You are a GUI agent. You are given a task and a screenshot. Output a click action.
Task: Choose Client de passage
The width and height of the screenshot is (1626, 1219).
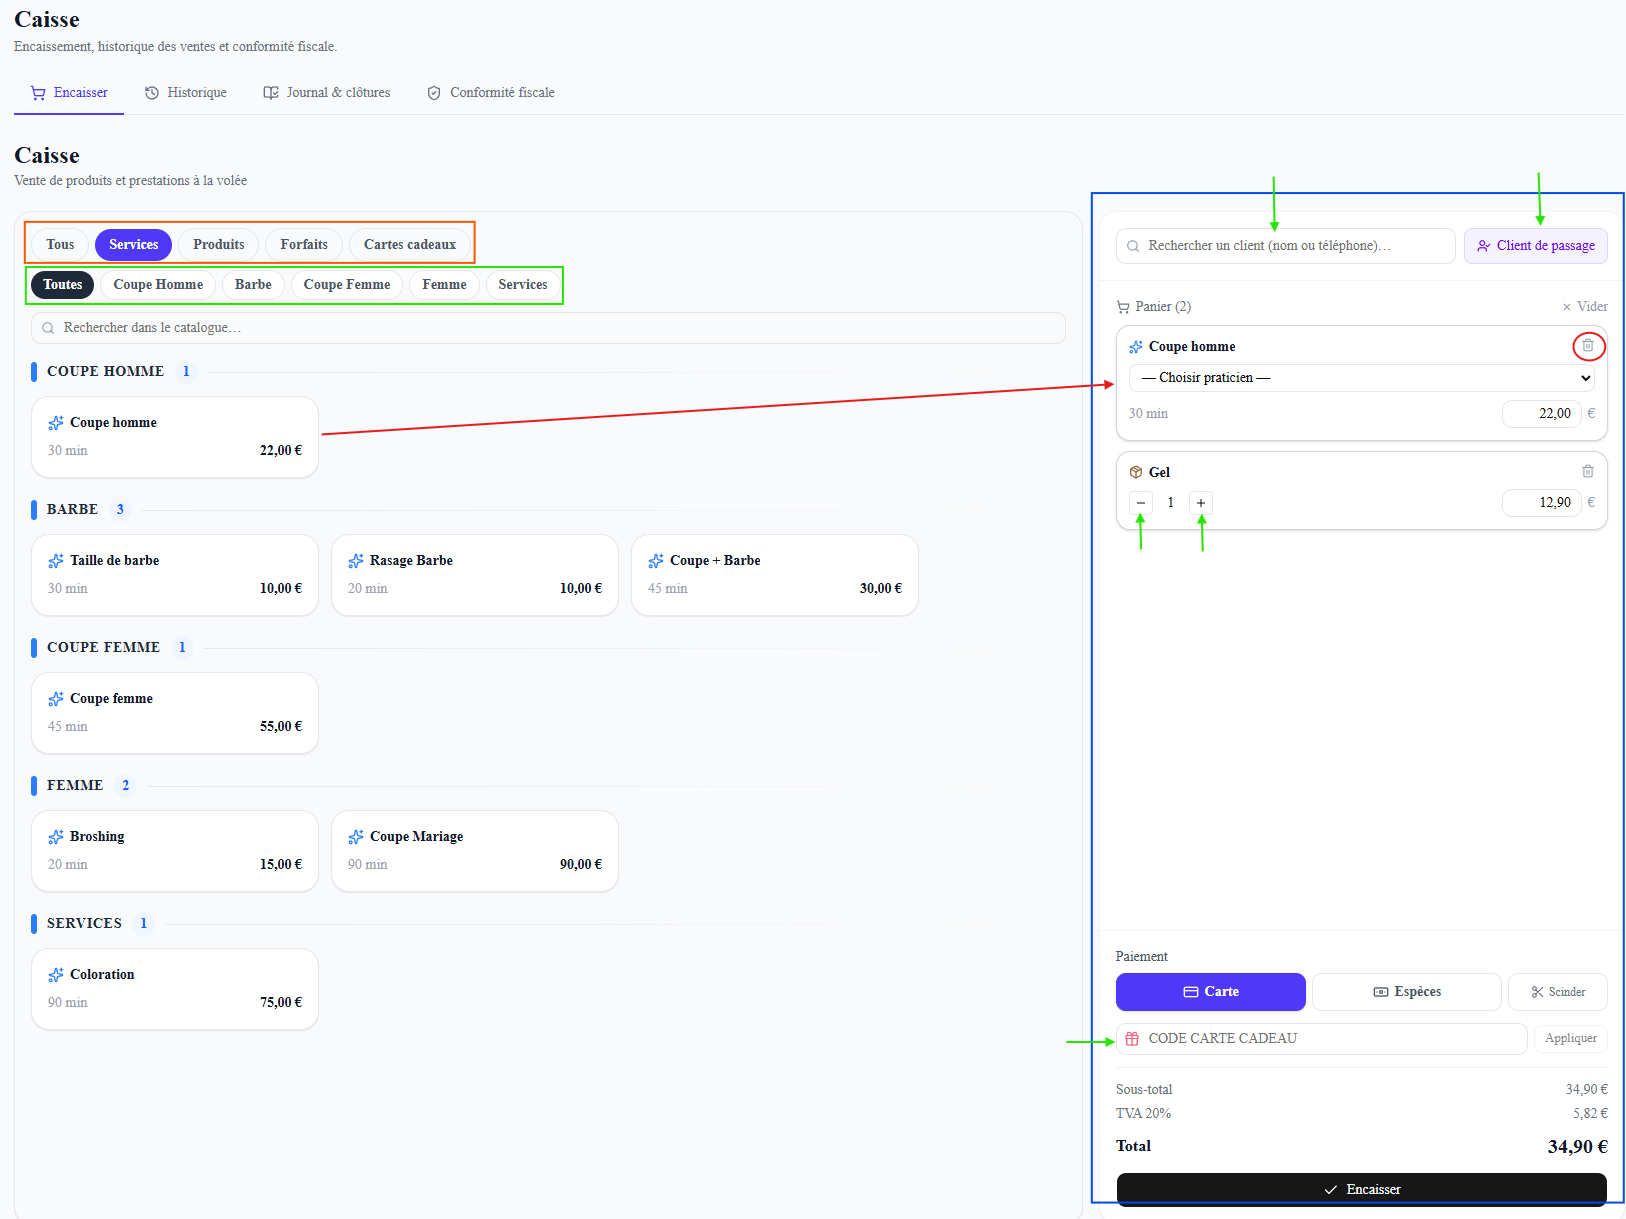click(x=1536, y=246)
